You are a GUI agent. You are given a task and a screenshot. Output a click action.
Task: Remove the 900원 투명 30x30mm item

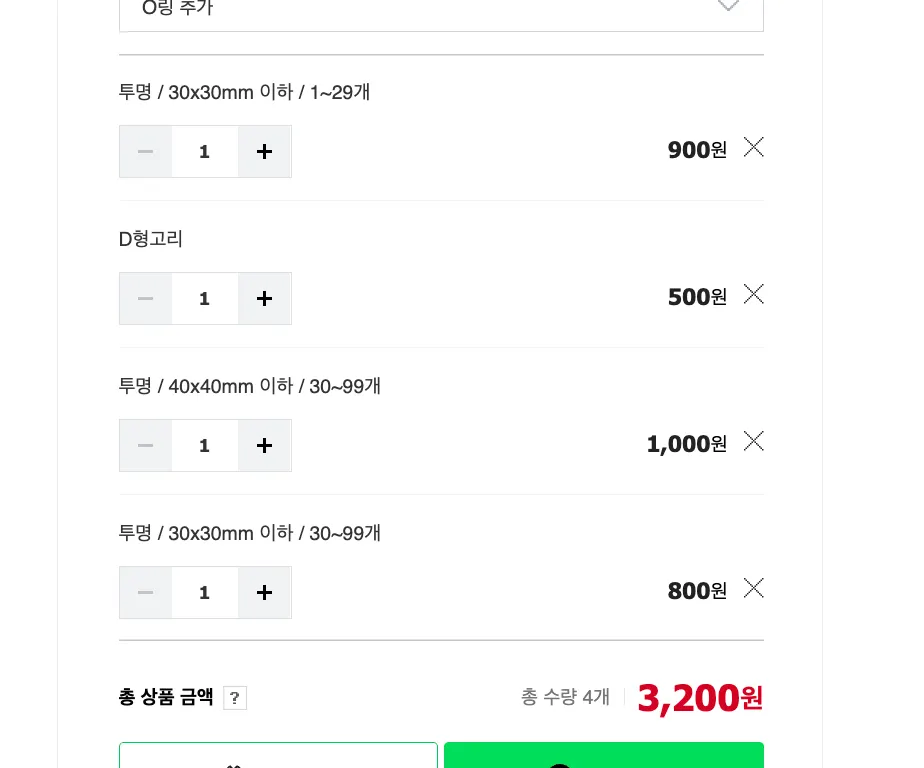coord(754,147)
